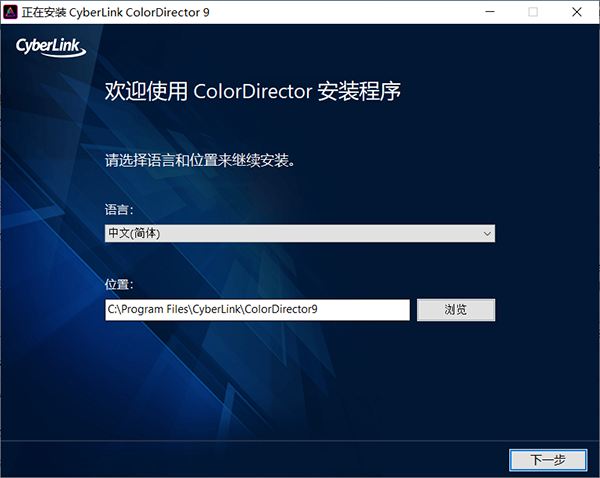Proceed with the 下一步 button

pos(547,459)
